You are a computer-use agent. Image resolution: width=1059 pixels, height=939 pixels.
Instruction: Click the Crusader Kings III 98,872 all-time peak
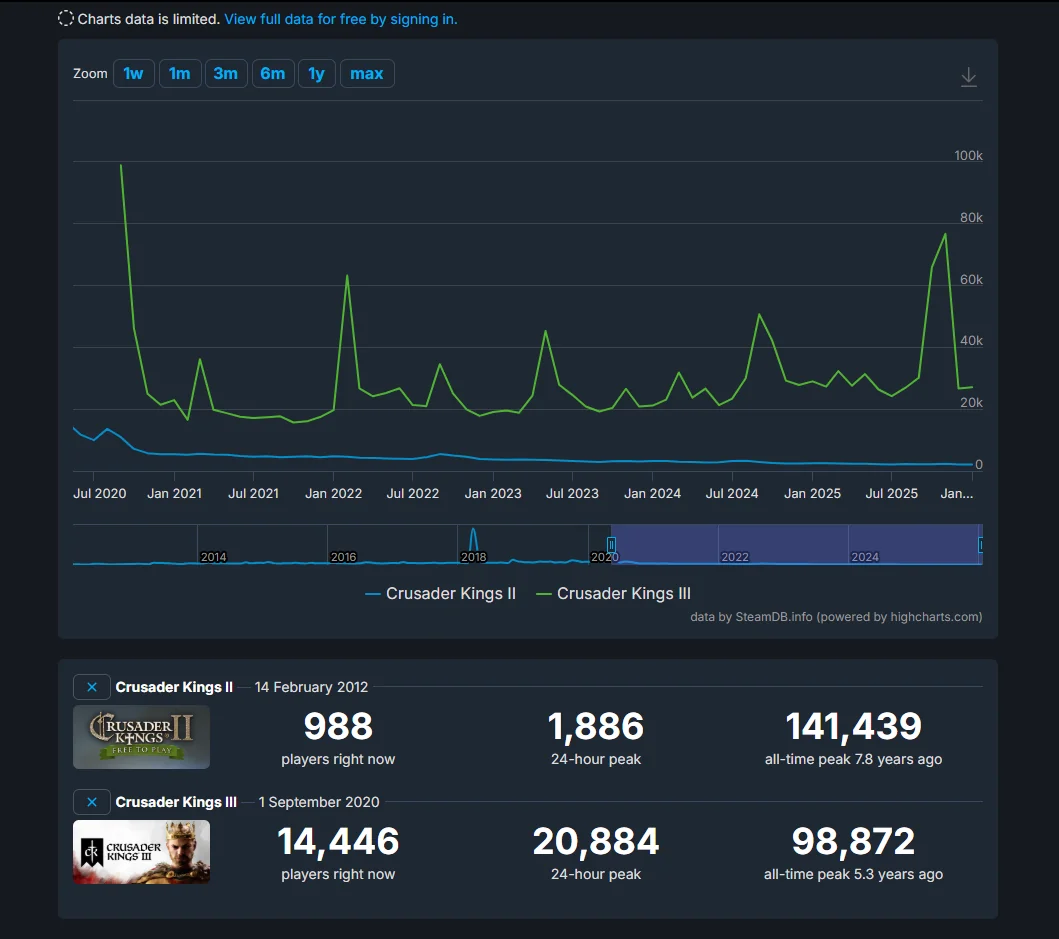coord(854,841)
